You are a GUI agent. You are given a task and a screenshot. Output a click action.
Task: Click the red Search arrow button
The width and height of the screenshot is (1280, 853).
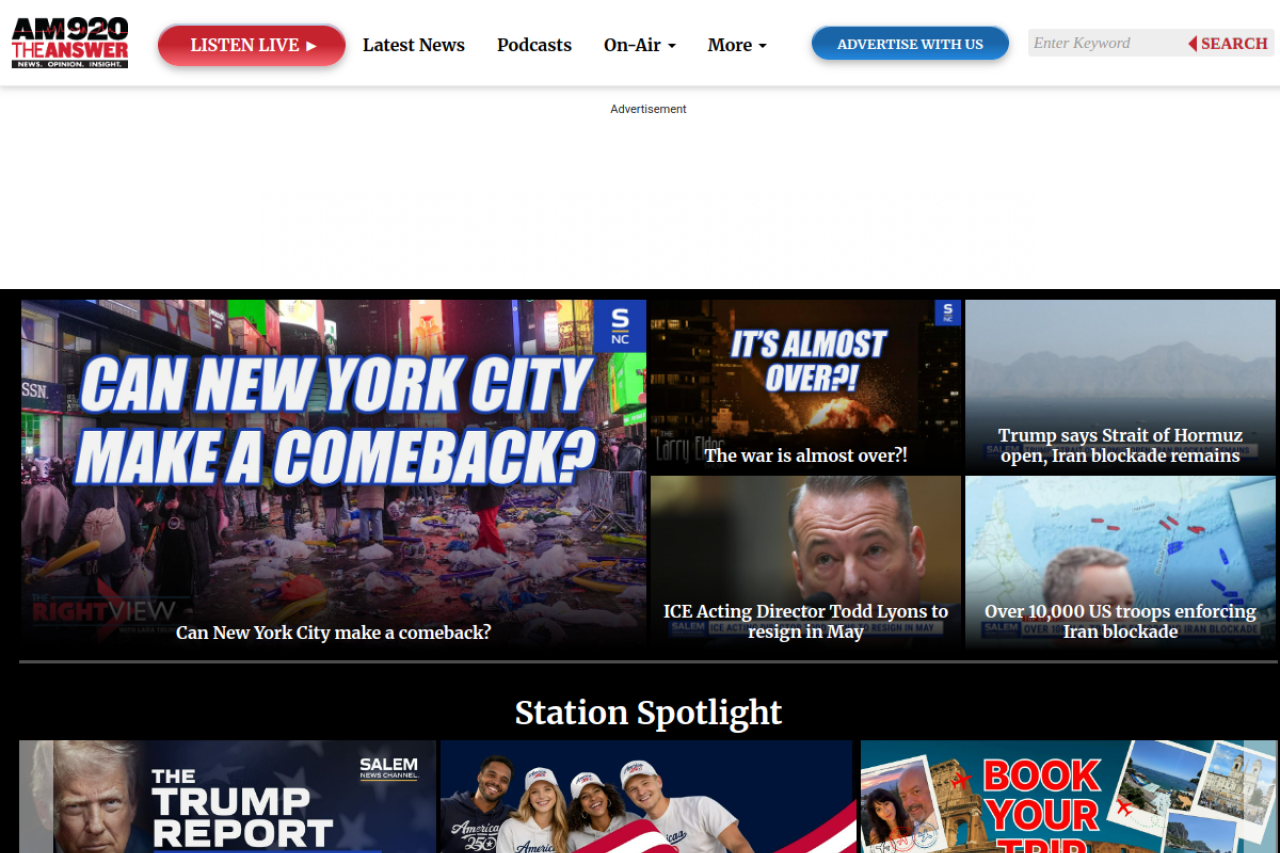click(x=1228, y=43)
